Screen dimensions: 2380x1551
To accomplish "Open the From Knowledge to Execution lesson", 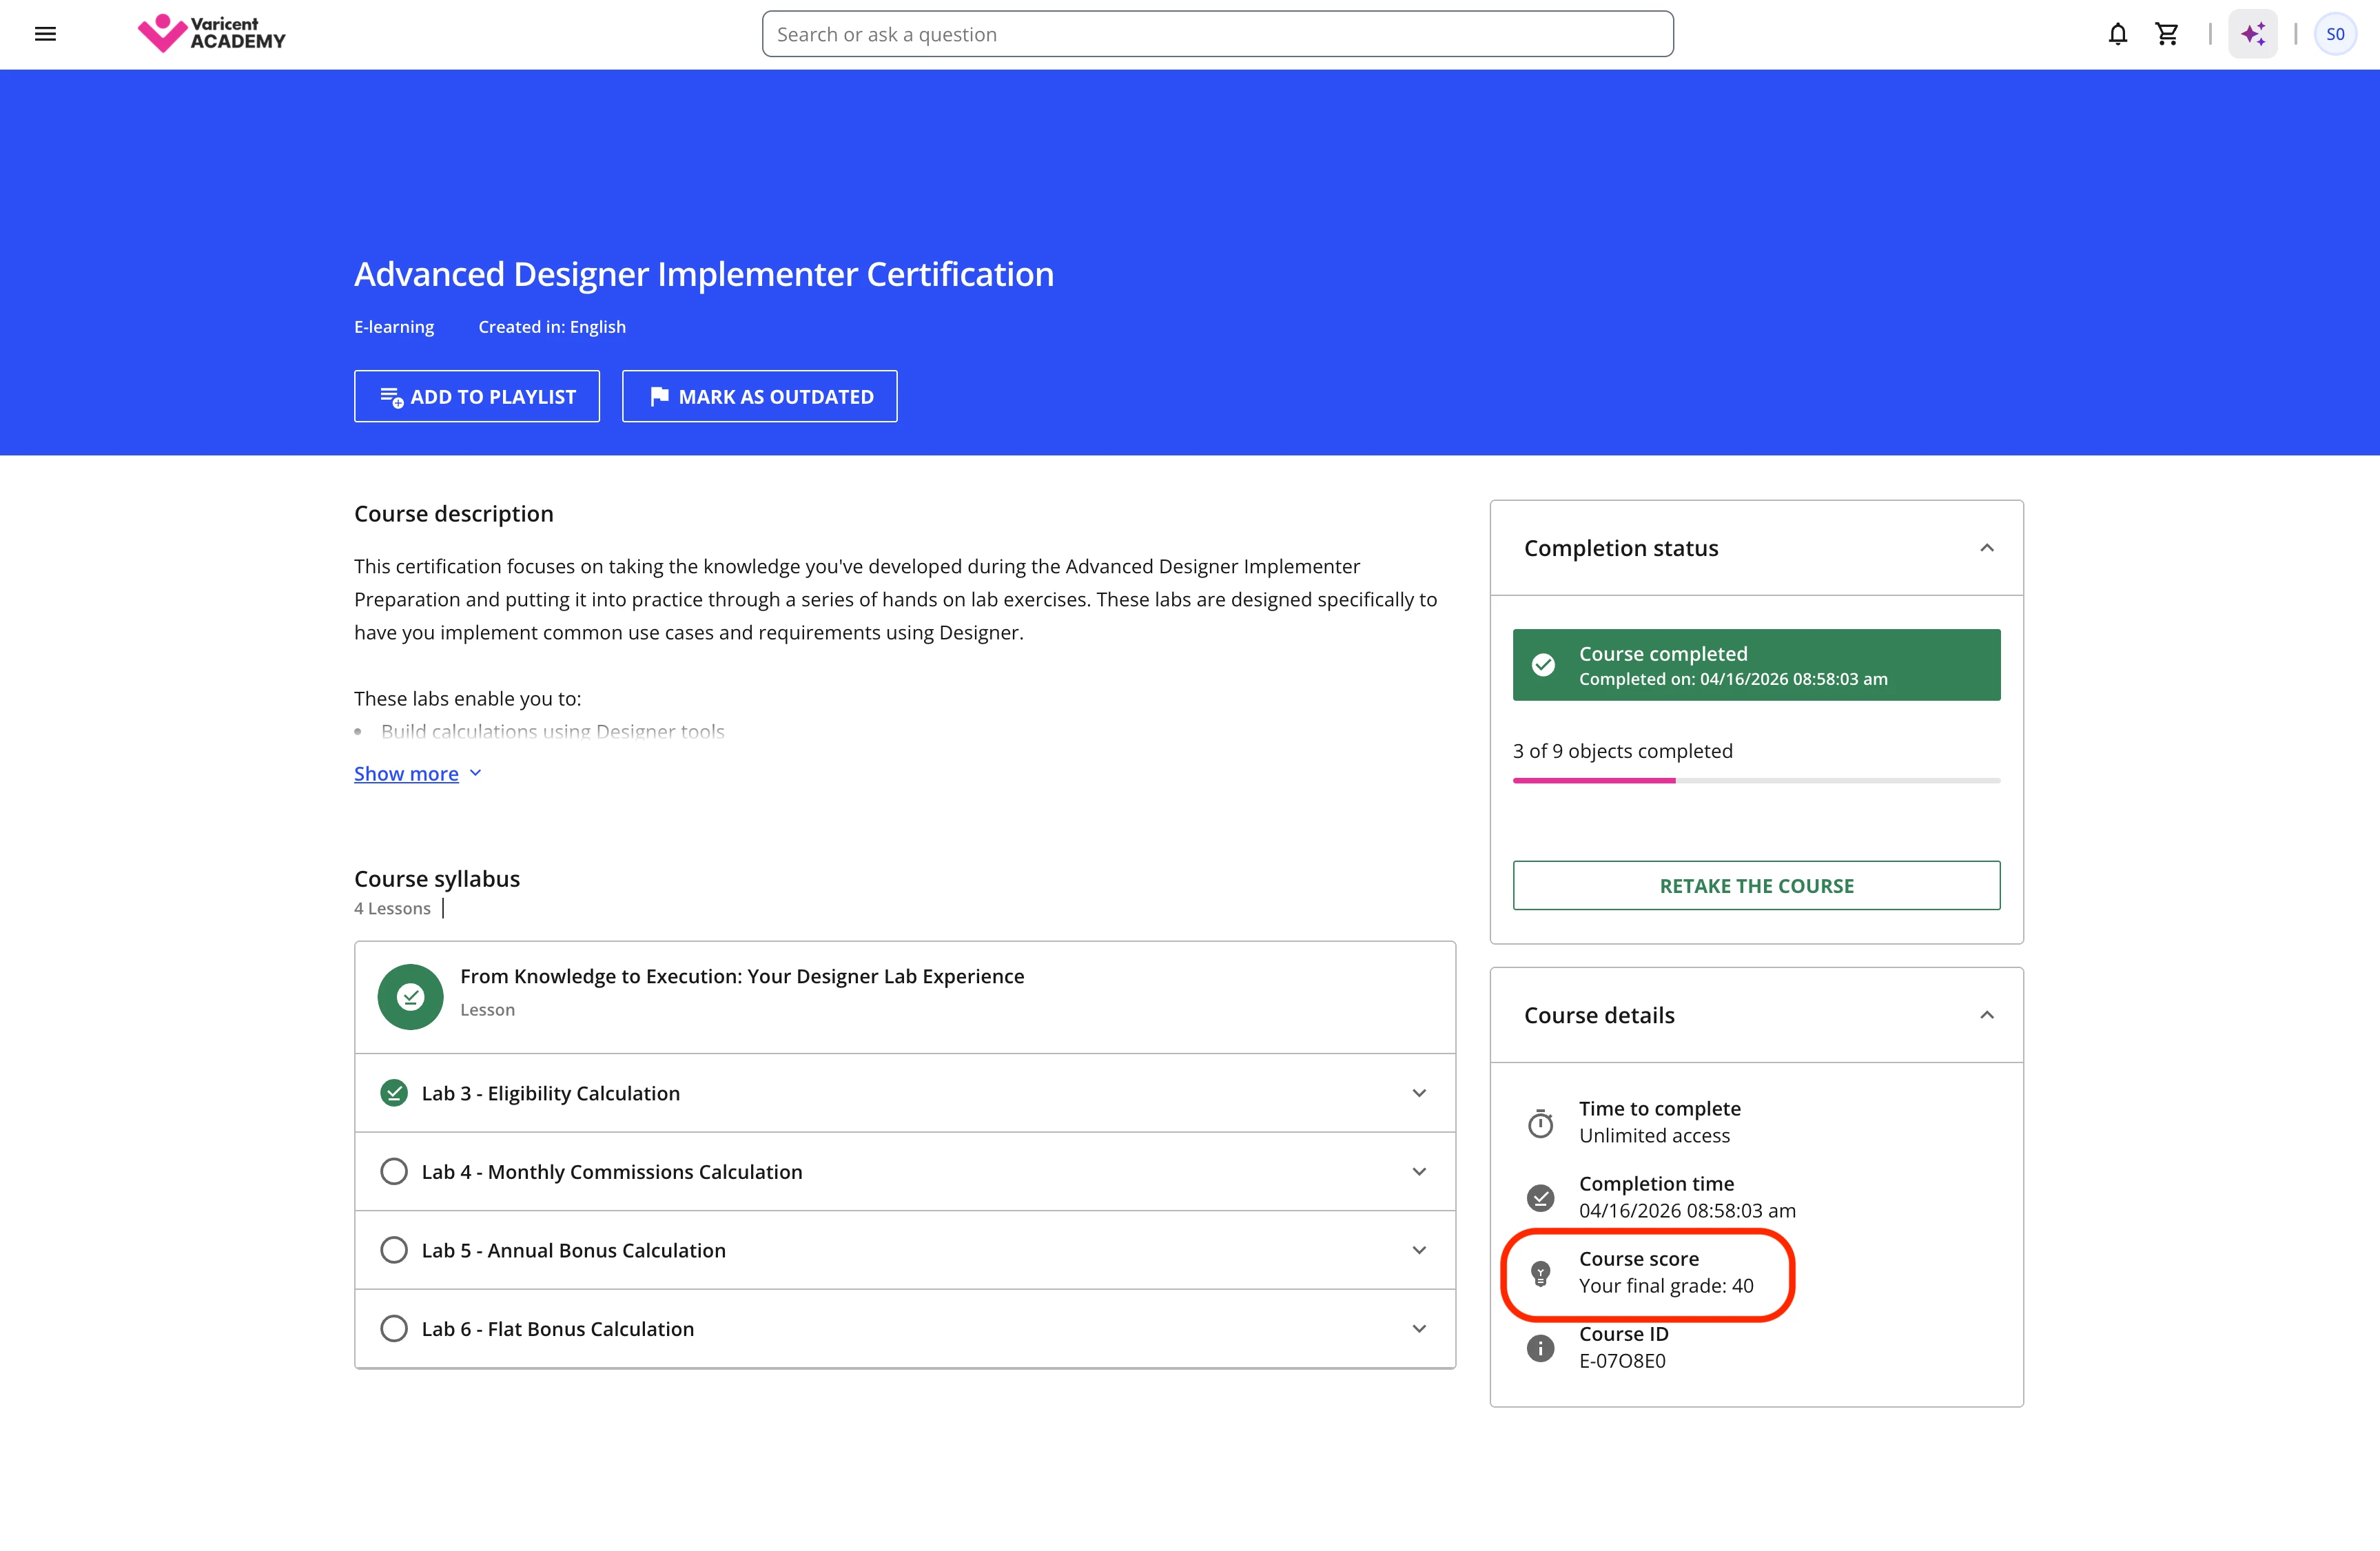I will [741, 976].
